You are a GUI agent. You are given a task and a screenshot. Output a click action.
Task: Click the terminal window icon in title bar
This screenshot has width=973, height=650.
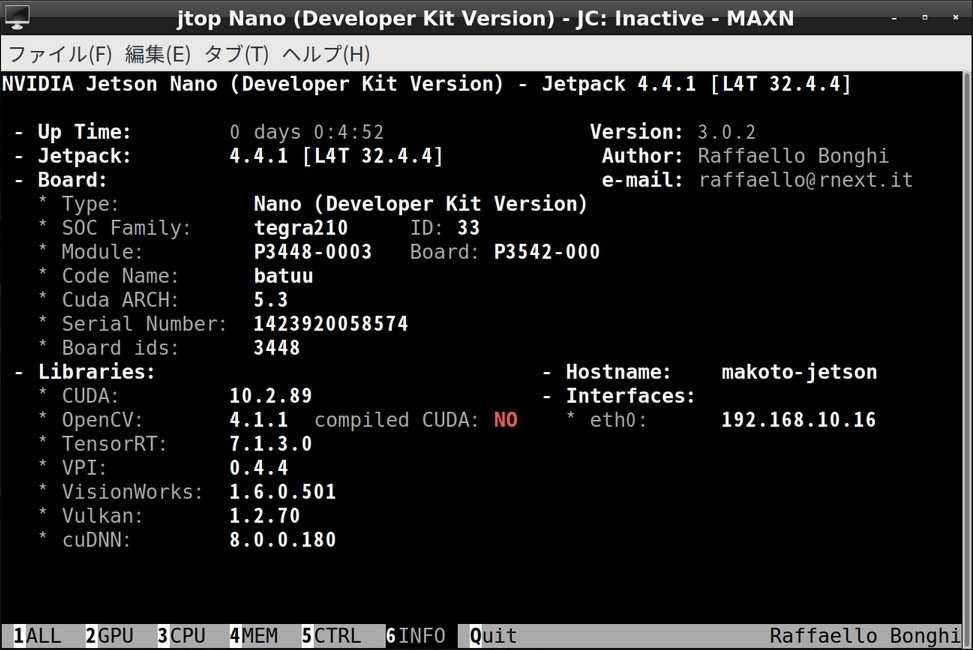(x=17, y=17)
